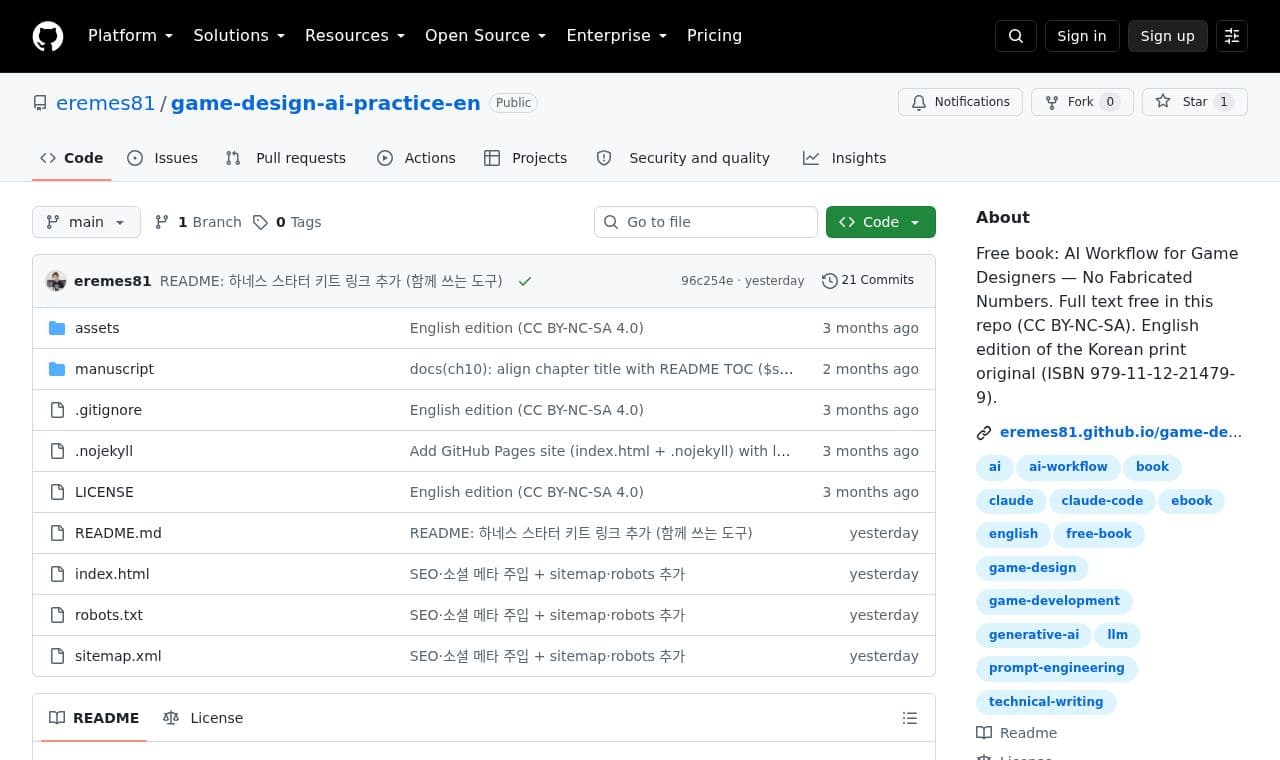
Task: Click the book icon next to Readme
Action: pos(984,733)
